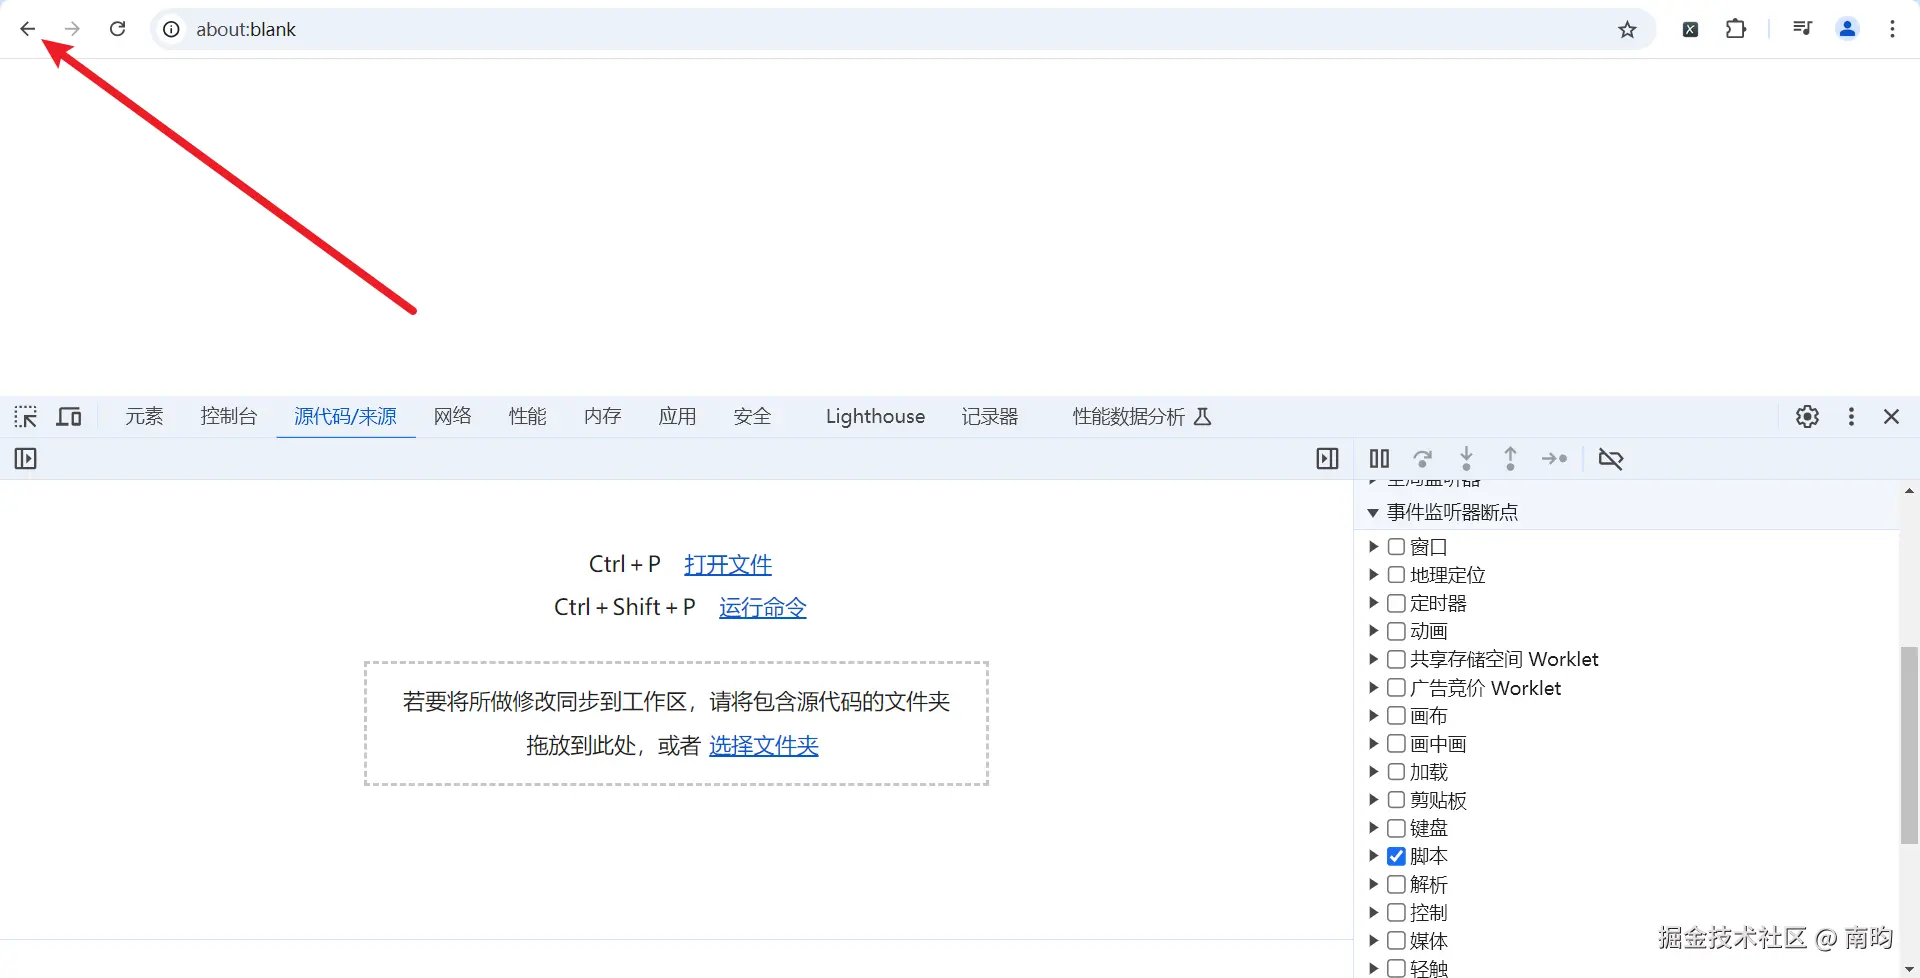The height and width of the screenshot is (978, 1920).
Task: Deactivate all breakpoints
Action: click(x=1611, y=458)
